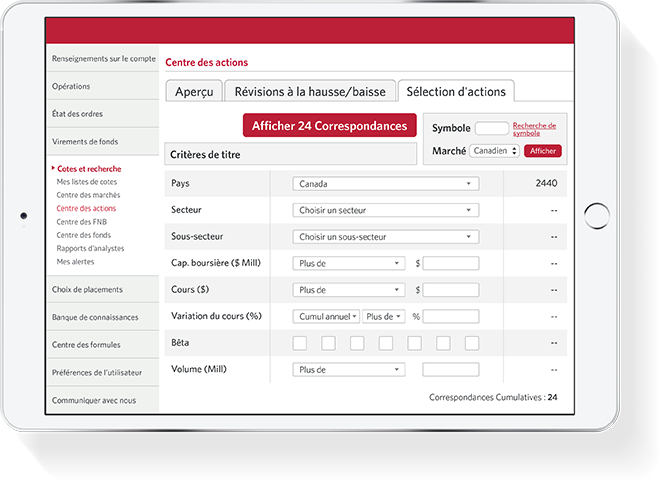Open the Volume (Mill) Plus de dropdown
The height and width of the screenshot is (481, 660).
pyautogui.click(x=349, y=369)
